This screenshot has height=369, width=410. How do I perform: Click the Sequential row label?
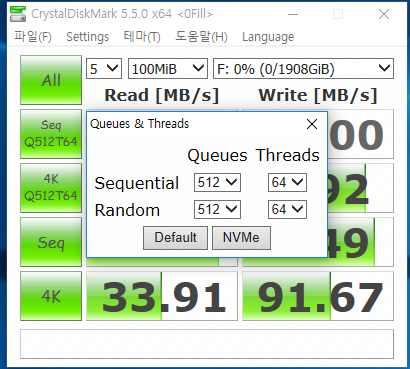[137, 183]
